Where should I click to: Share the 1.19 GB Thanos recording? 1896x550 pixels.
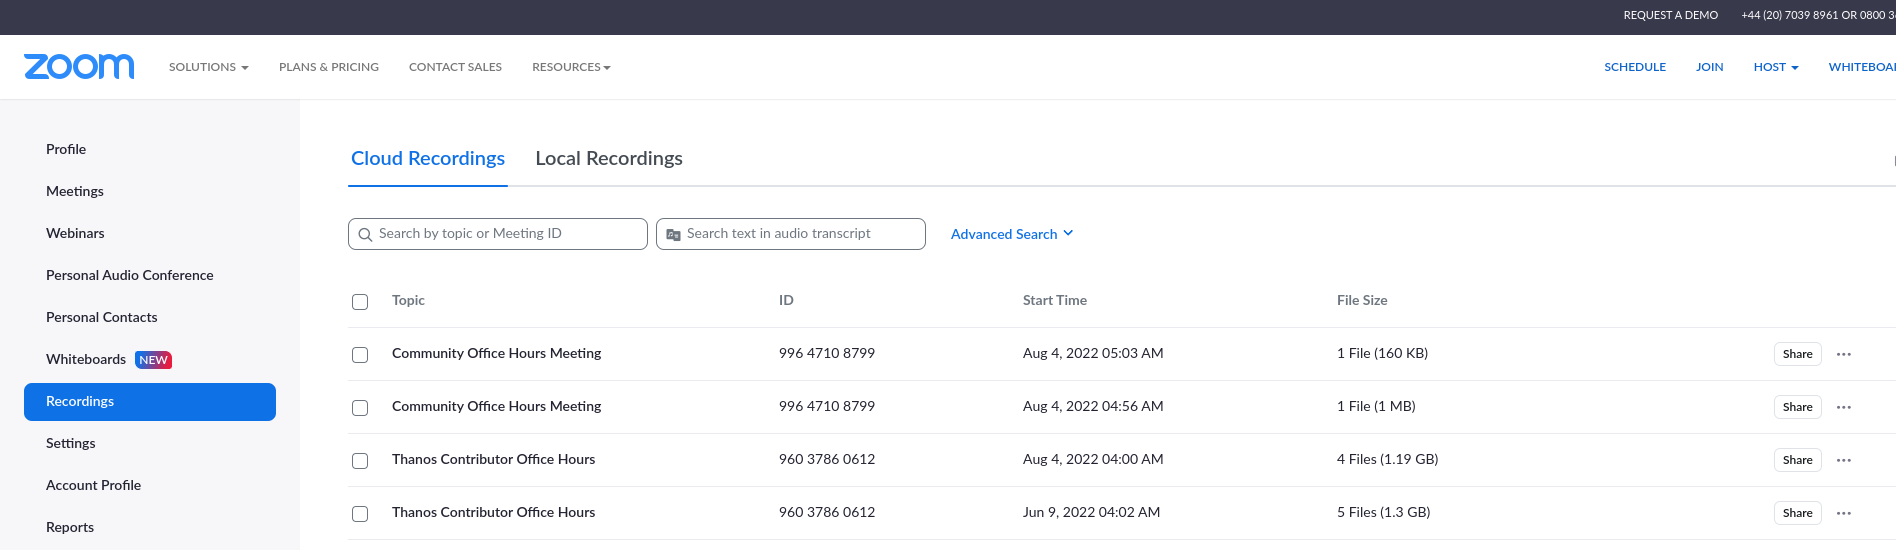(x=1797, y=460)
